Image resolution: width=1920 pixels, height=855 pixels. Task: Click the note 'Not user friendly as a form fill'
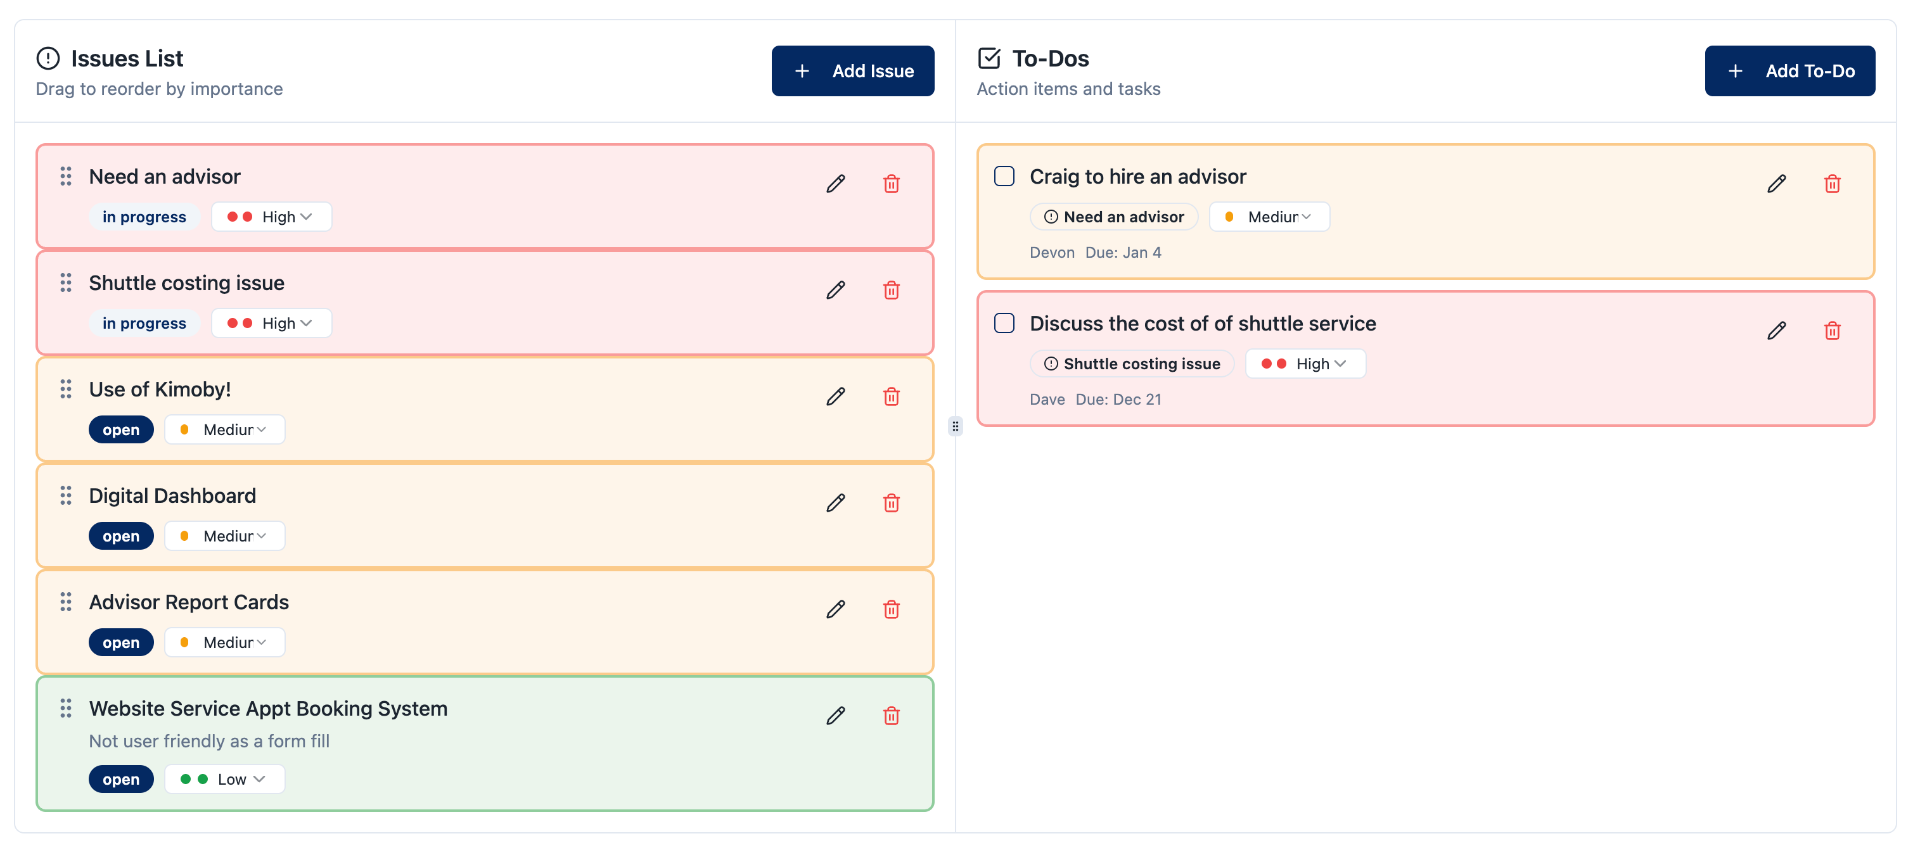(x=209, y=741)
